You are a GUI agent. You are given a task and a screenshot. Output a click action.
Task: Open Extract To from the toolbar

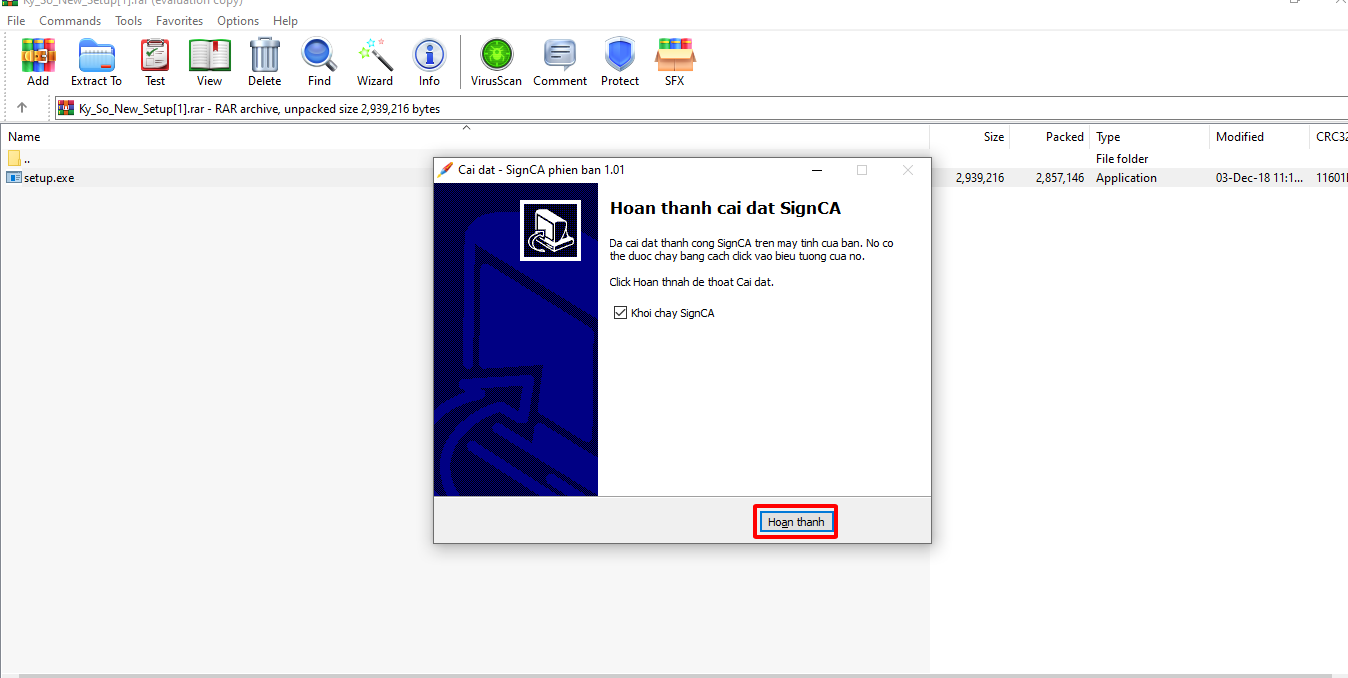(x=96, y=62)
